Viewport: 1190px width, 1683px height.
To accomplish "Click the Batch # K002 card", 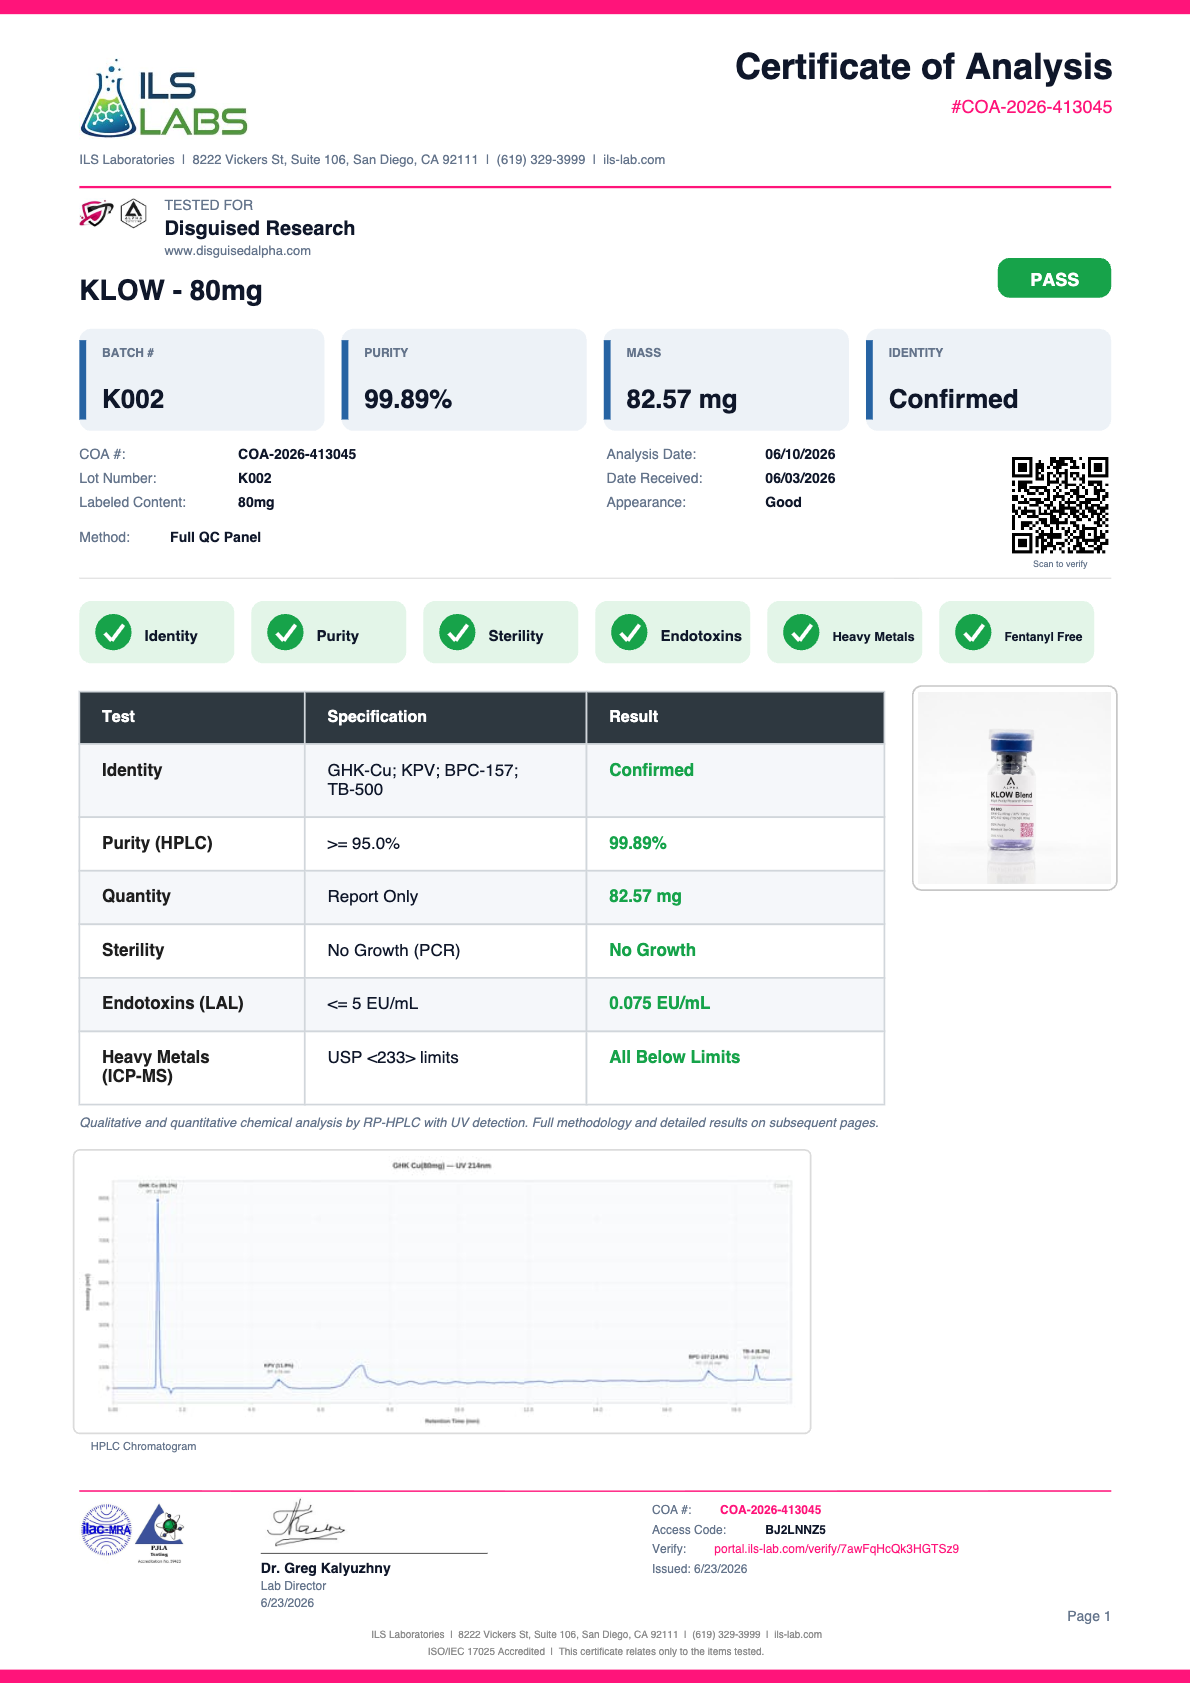I will tap(202, 380).
